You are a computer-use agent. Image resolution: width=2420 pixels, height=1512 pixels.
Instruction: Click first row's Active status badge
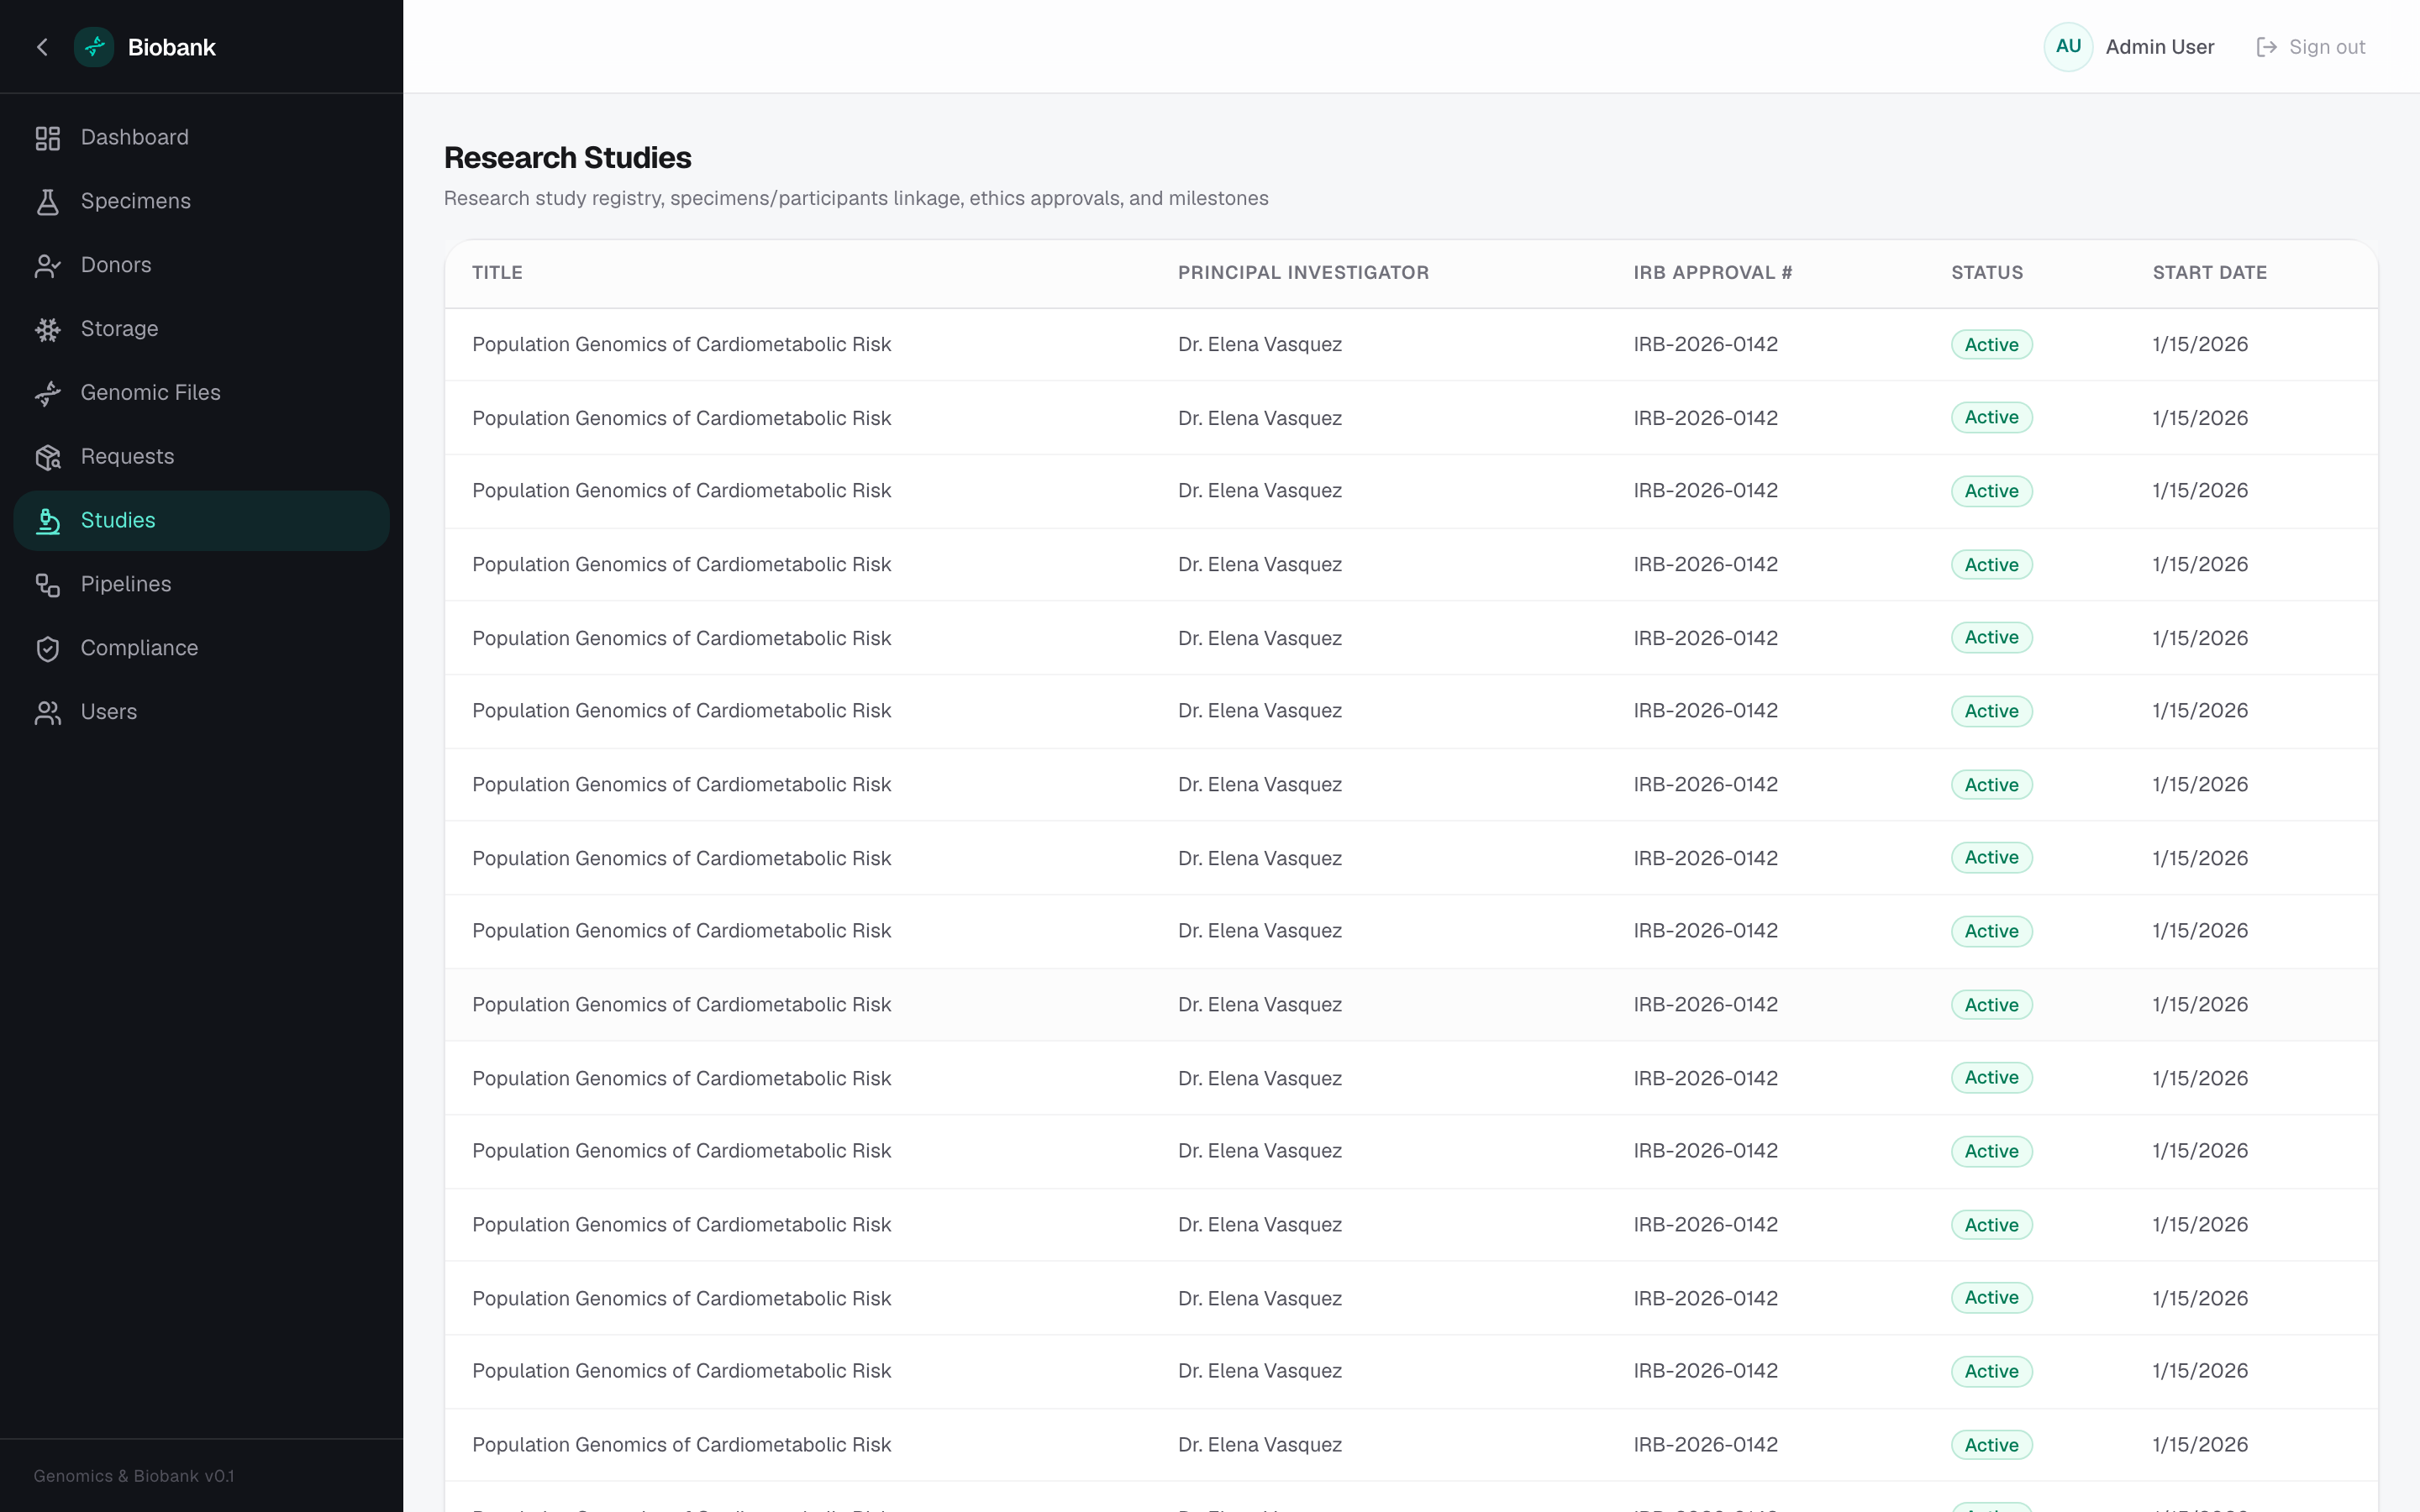(x=1991, y=345)
